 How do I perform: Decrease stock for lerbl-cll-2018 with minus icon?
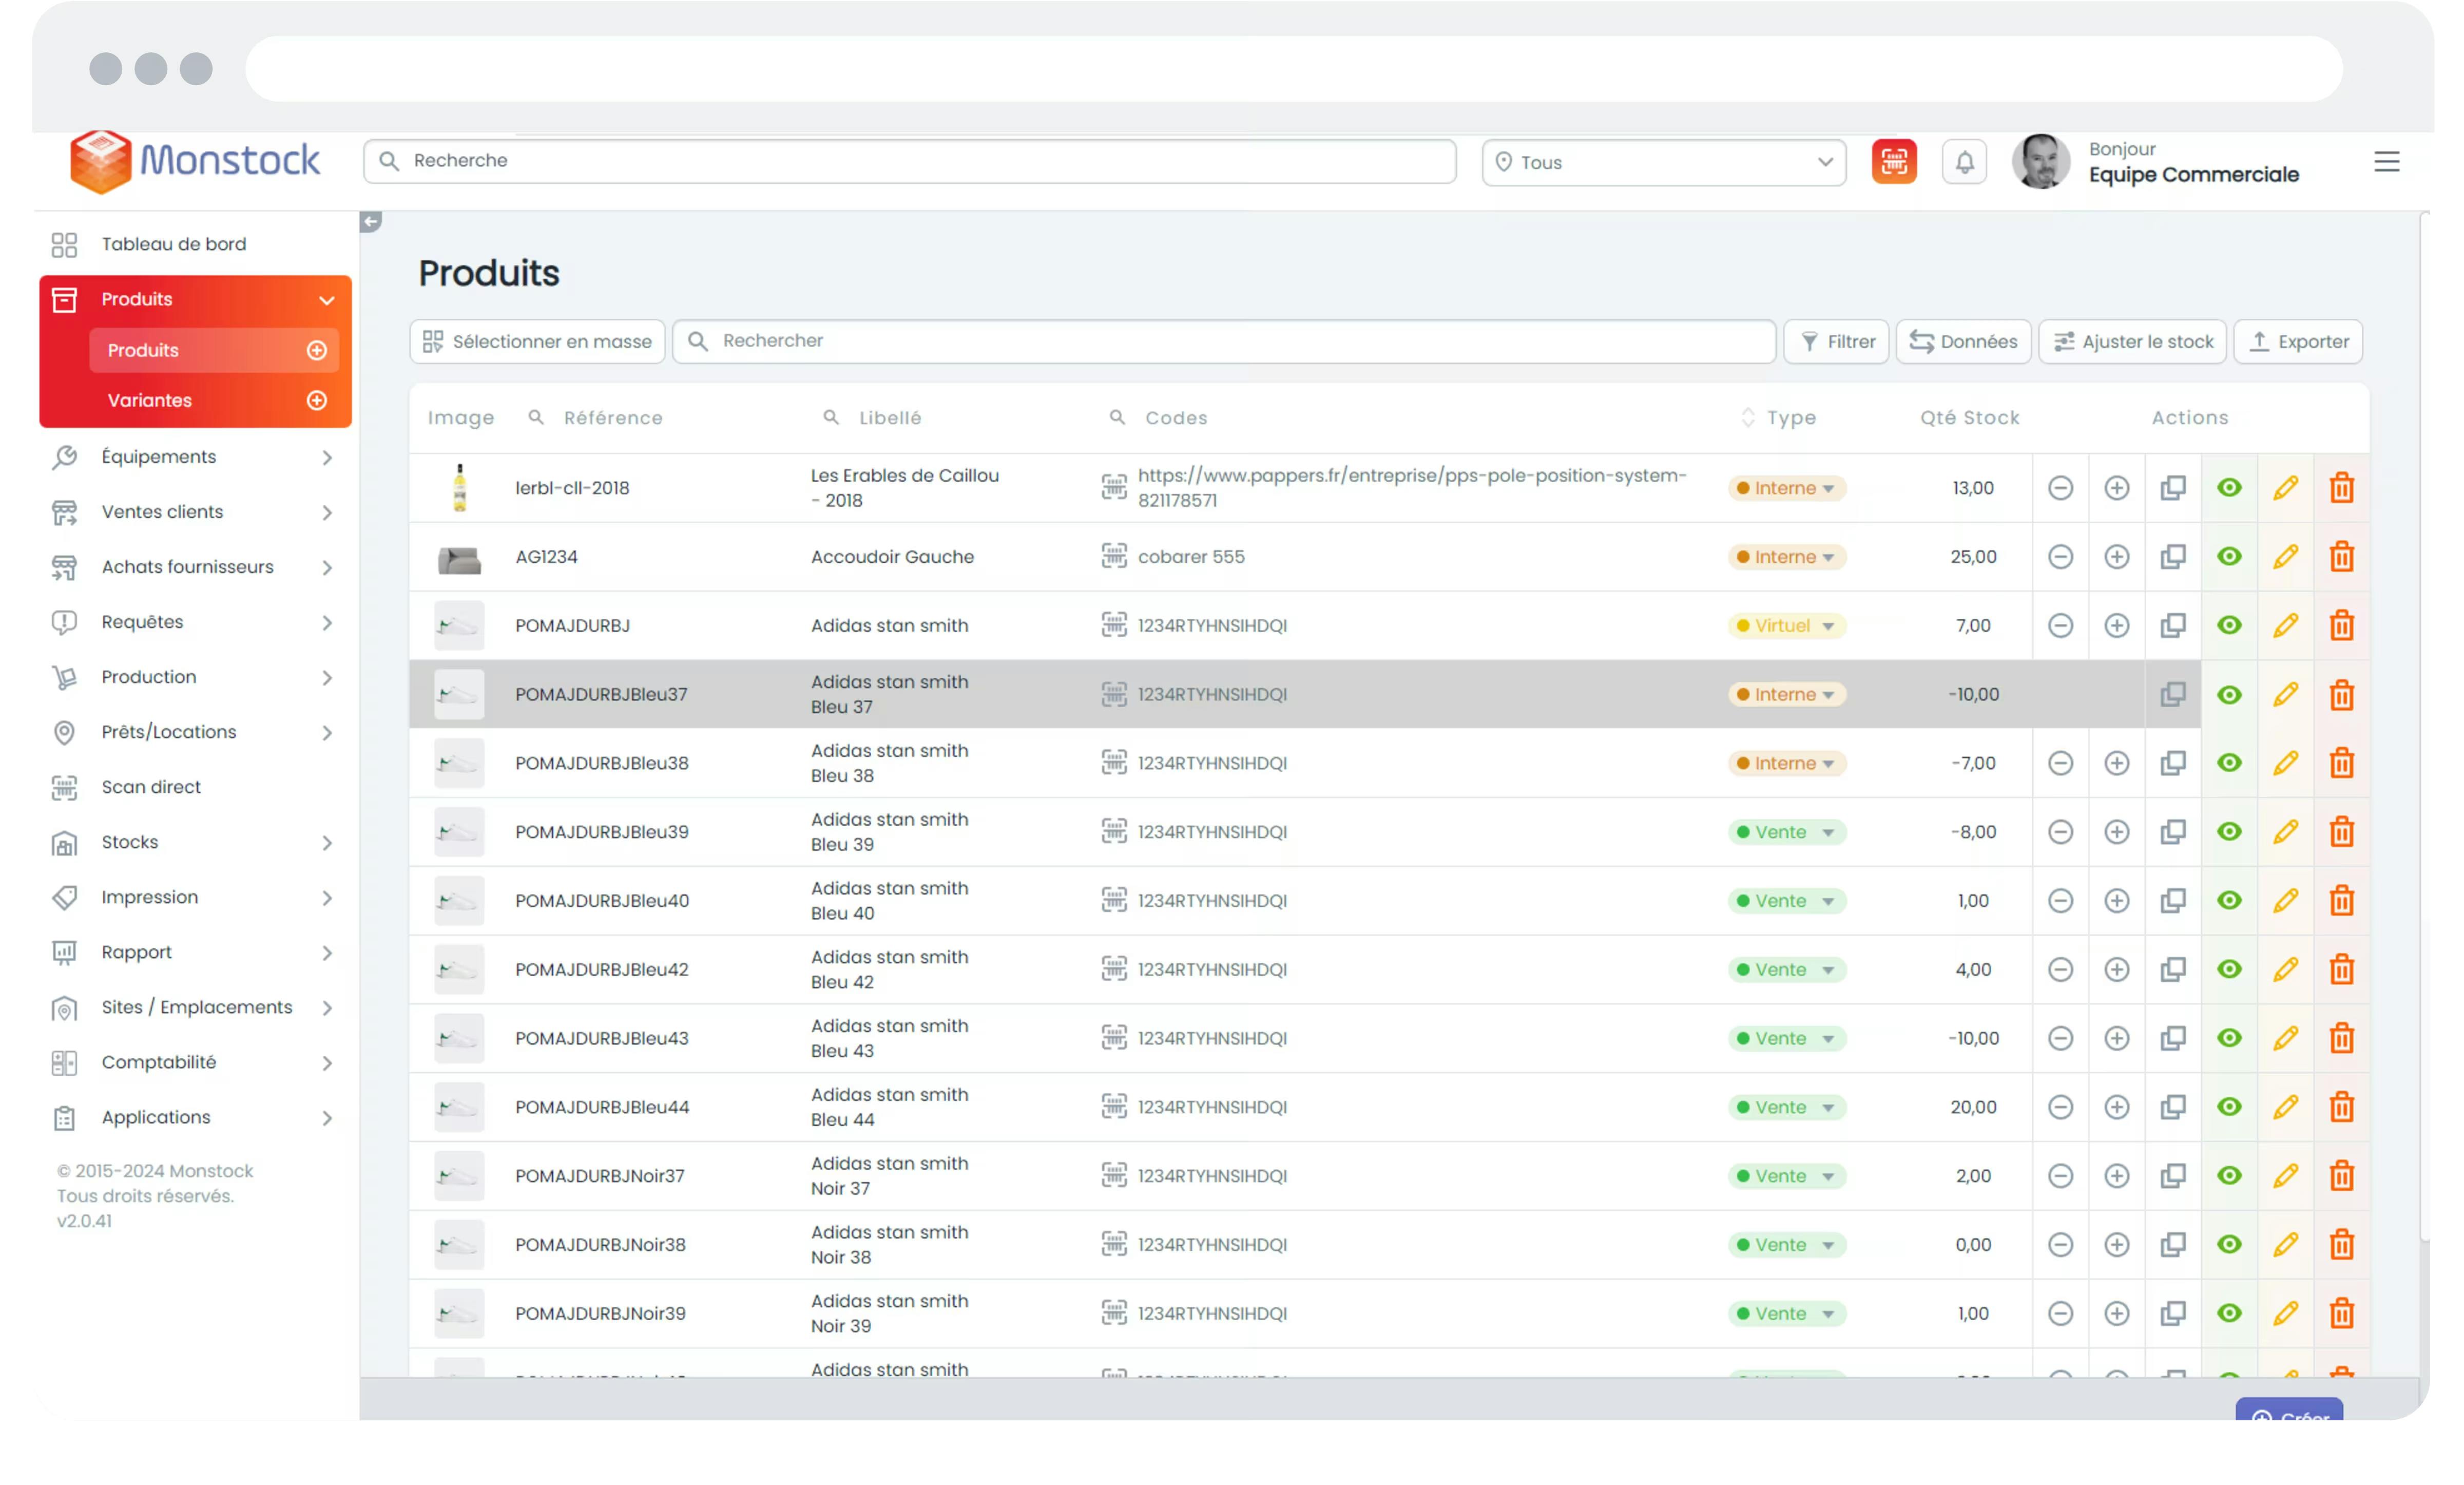(x=2060, y=488)
